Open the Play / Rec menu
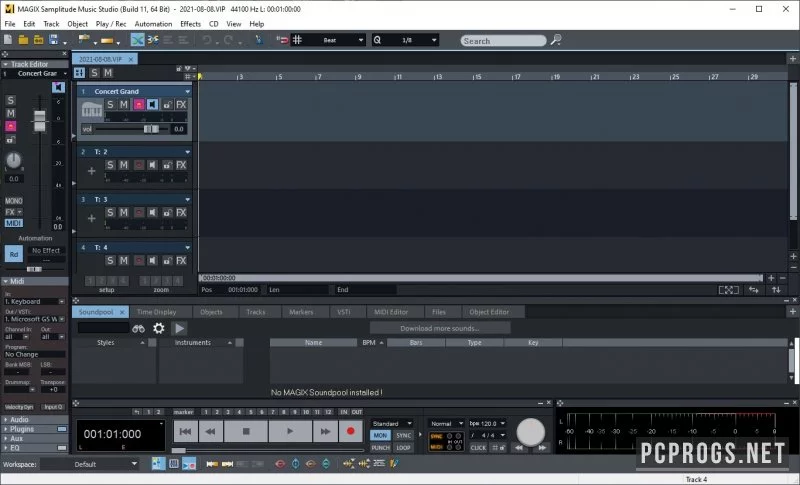800x485 pixels. 111,23
